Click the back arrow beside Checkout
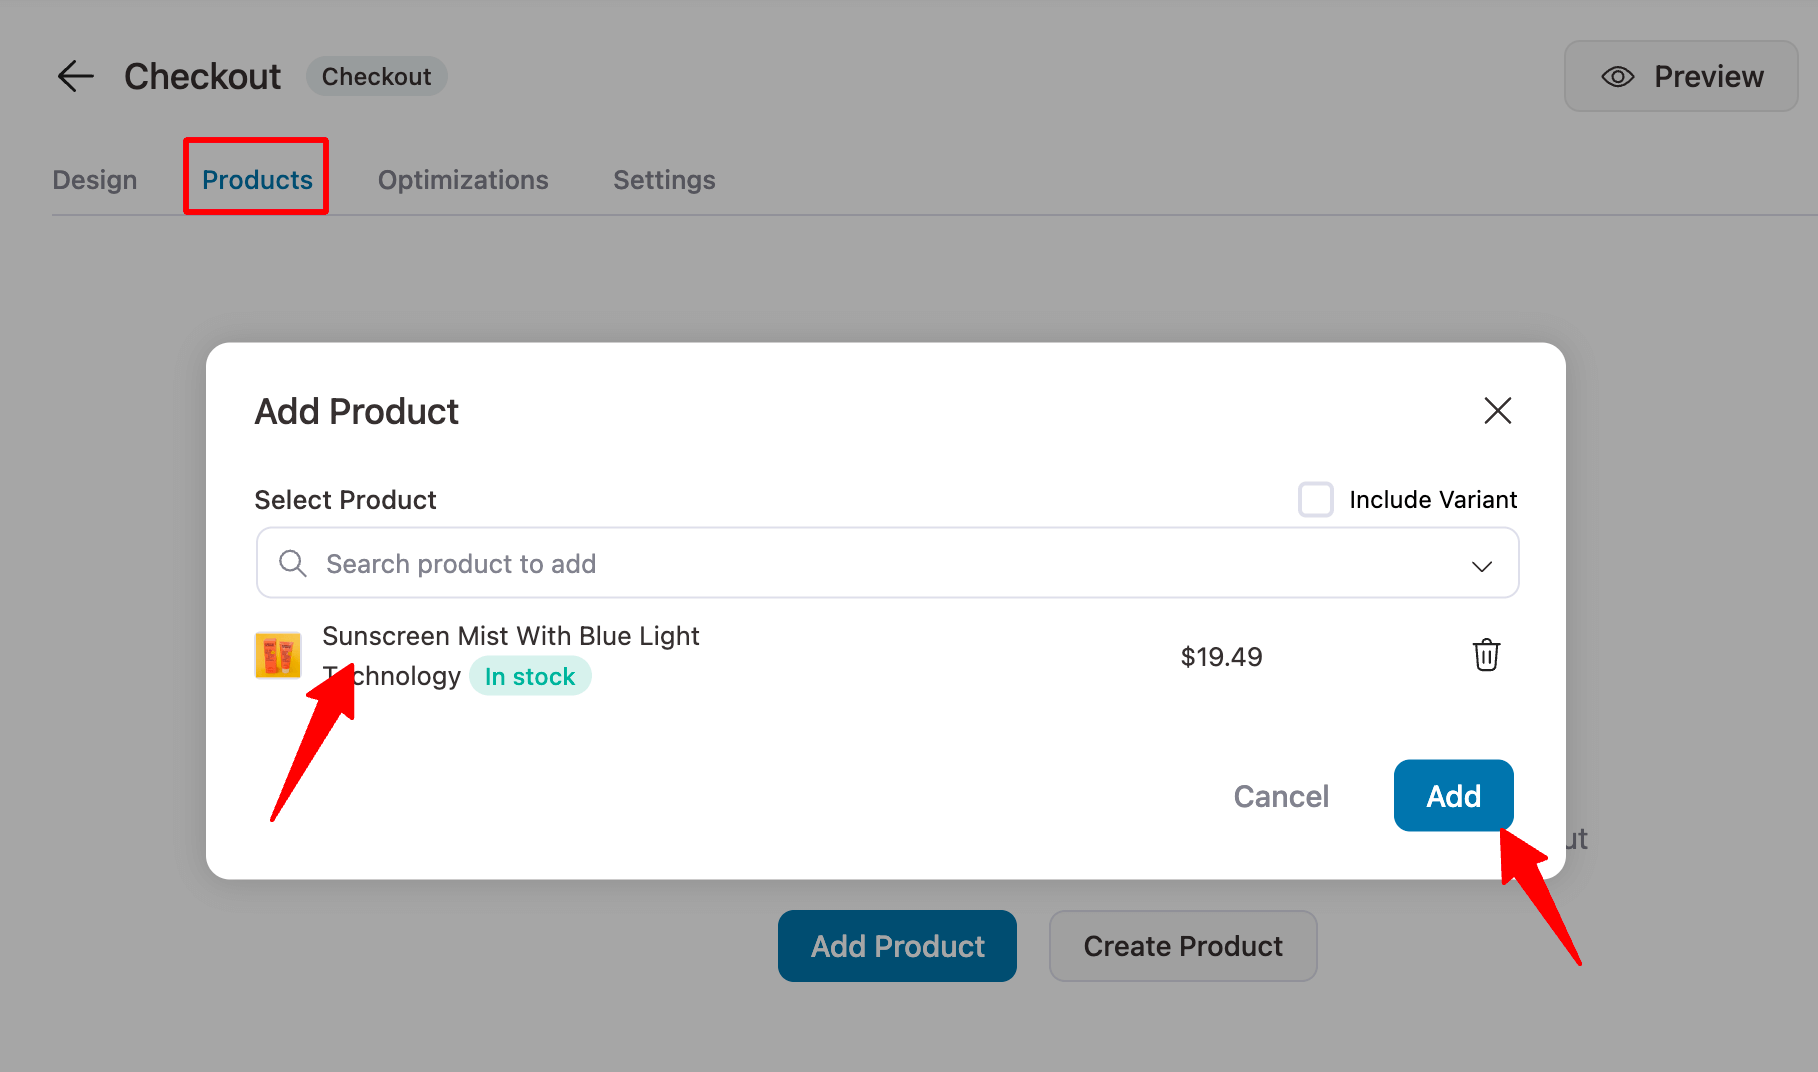 click(x=74, y=76)
